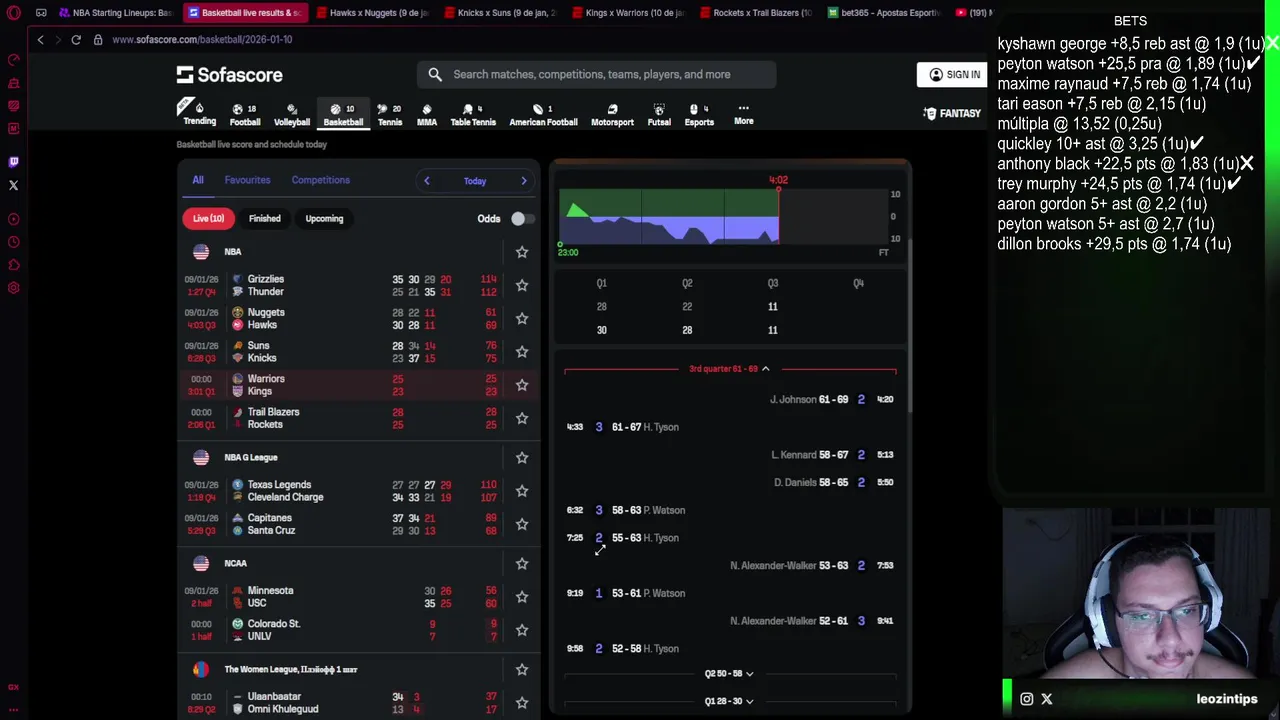Open the Trending sports category
The height and width of the screenshot is (720, 1280).
(x=199, y=113)
